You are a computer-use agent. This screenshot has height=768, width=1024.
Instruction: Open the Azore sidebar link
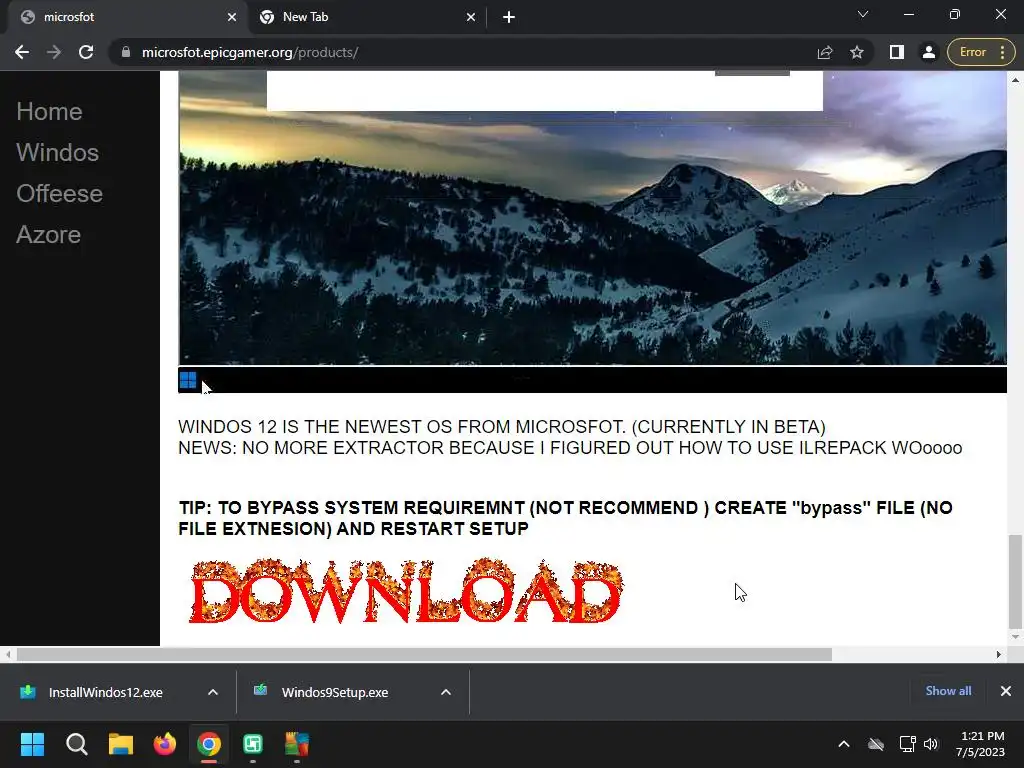(x=48, y=235)
